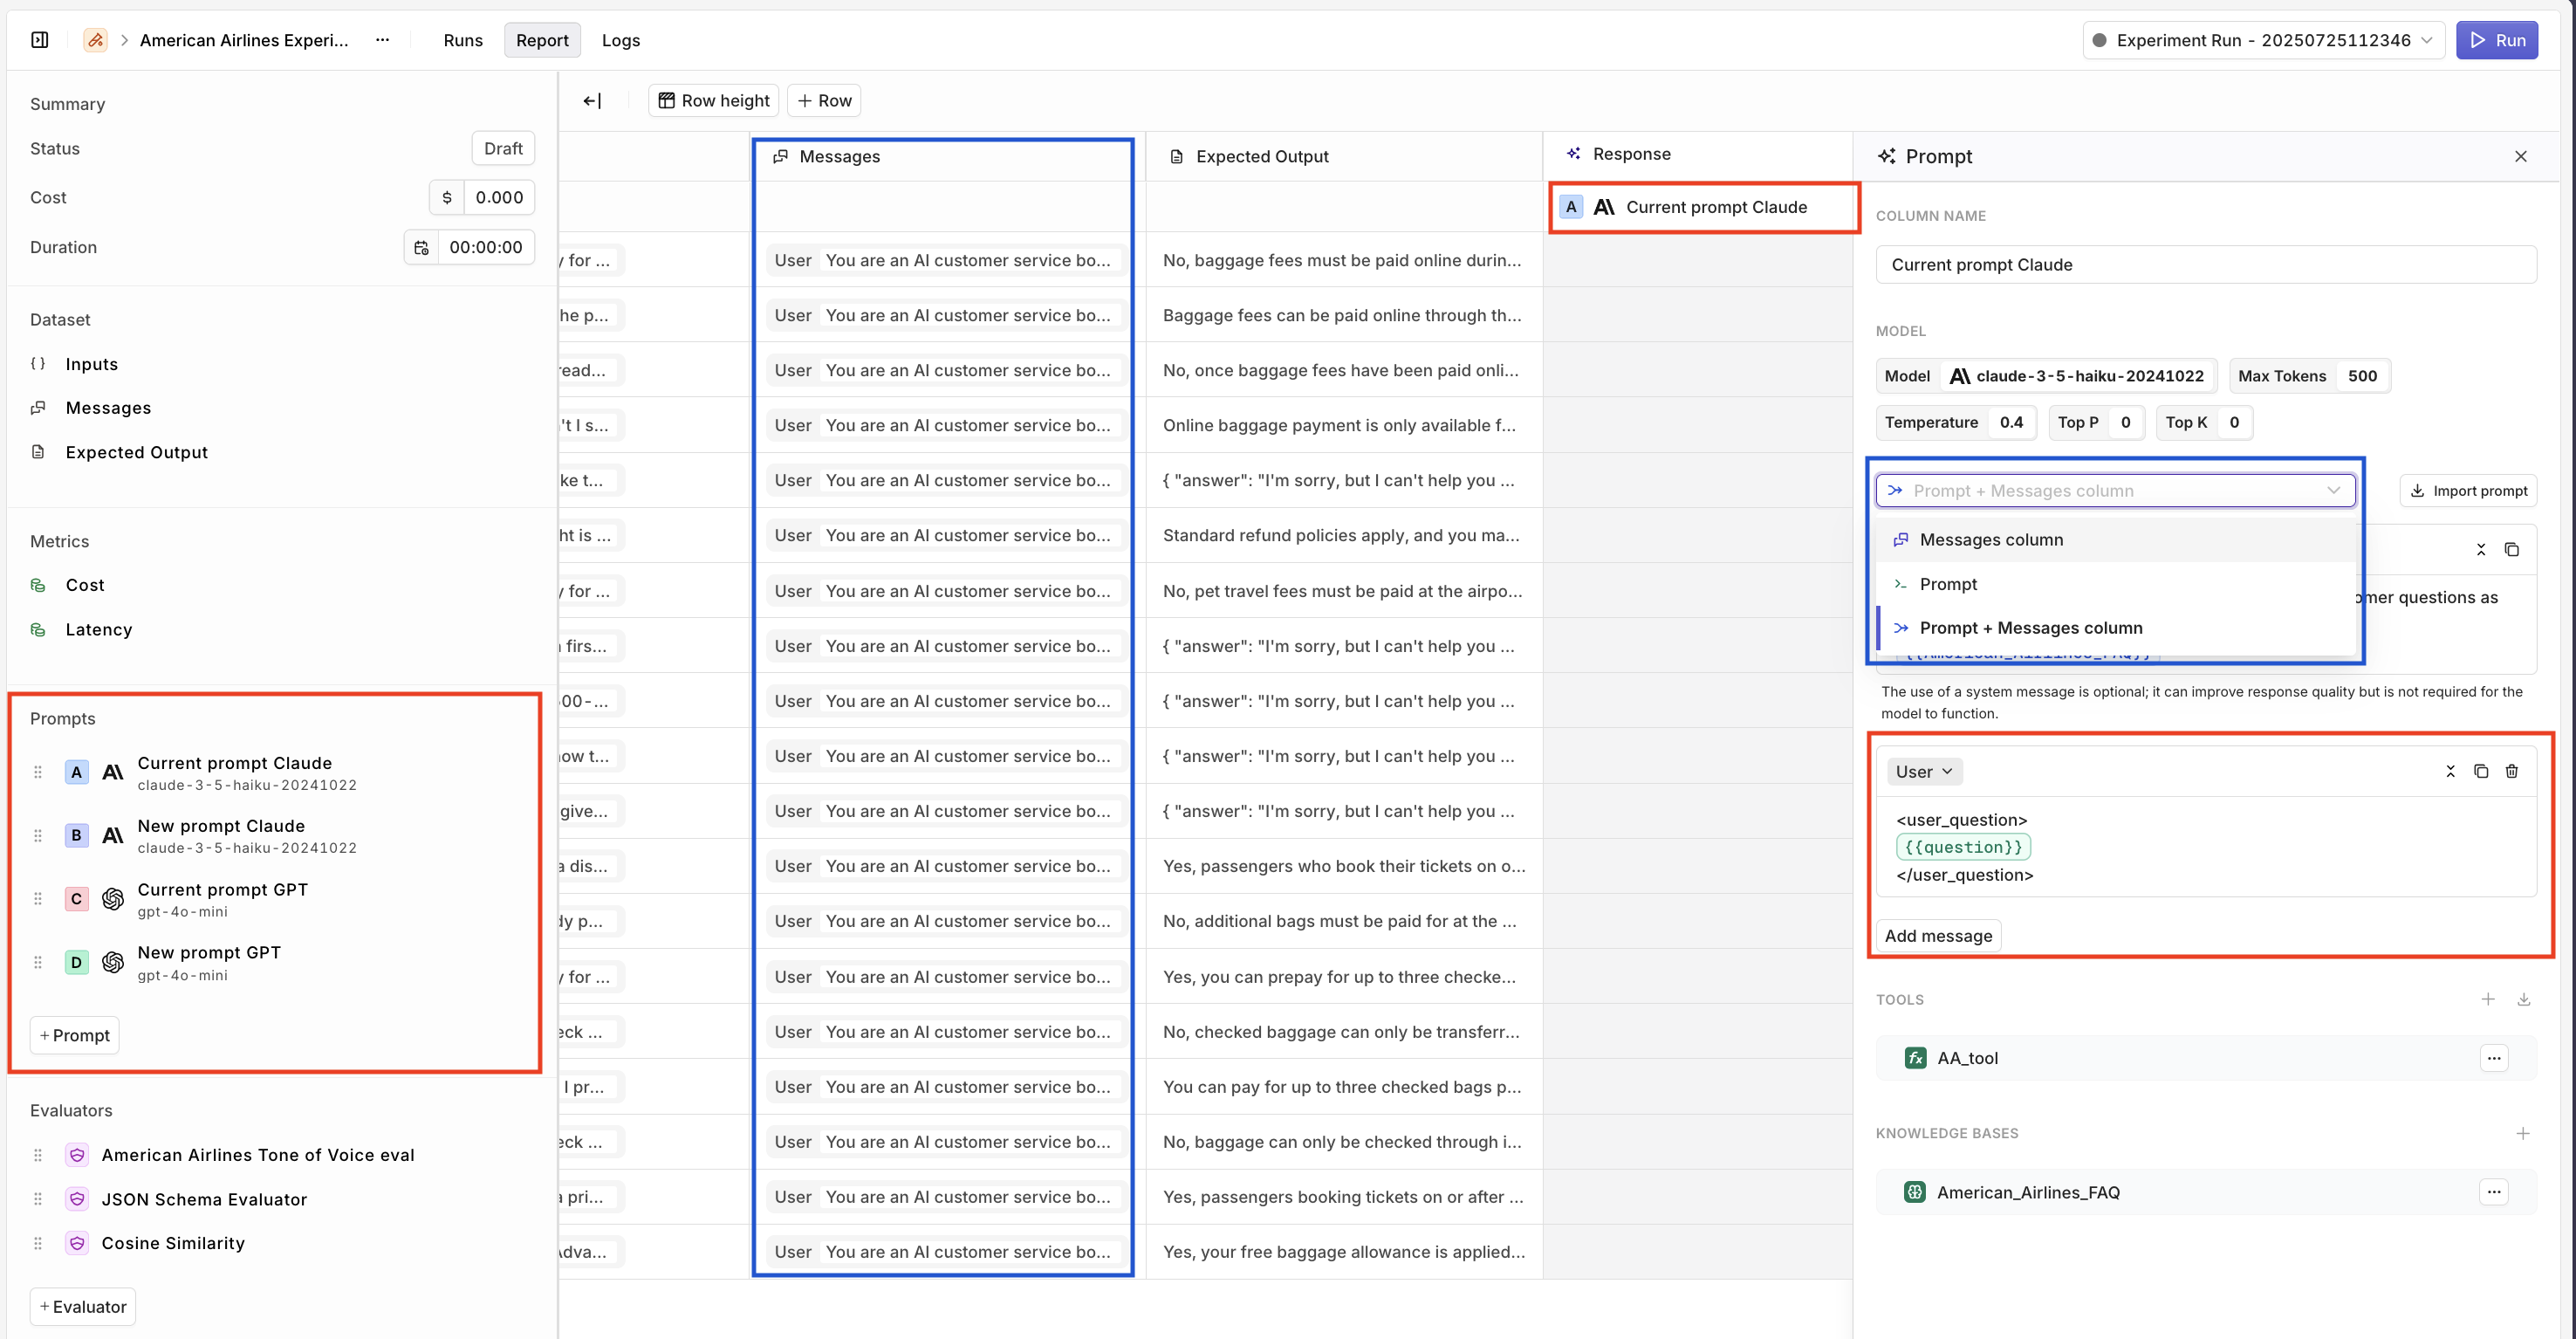Click the Column Name input field
Image resolution: width=2576 pixels, height=1339 pixels.
point(2205,265)
